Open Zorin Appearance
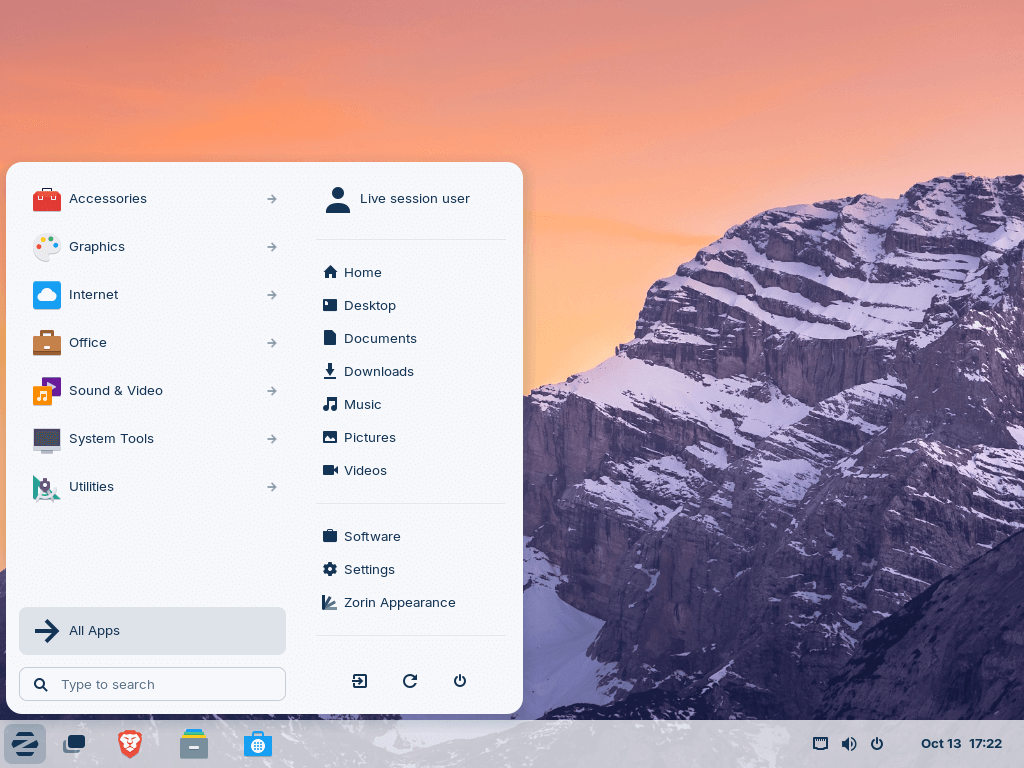Image resolution: width=1024 pixels, height=768 pixels. point(400,602)
